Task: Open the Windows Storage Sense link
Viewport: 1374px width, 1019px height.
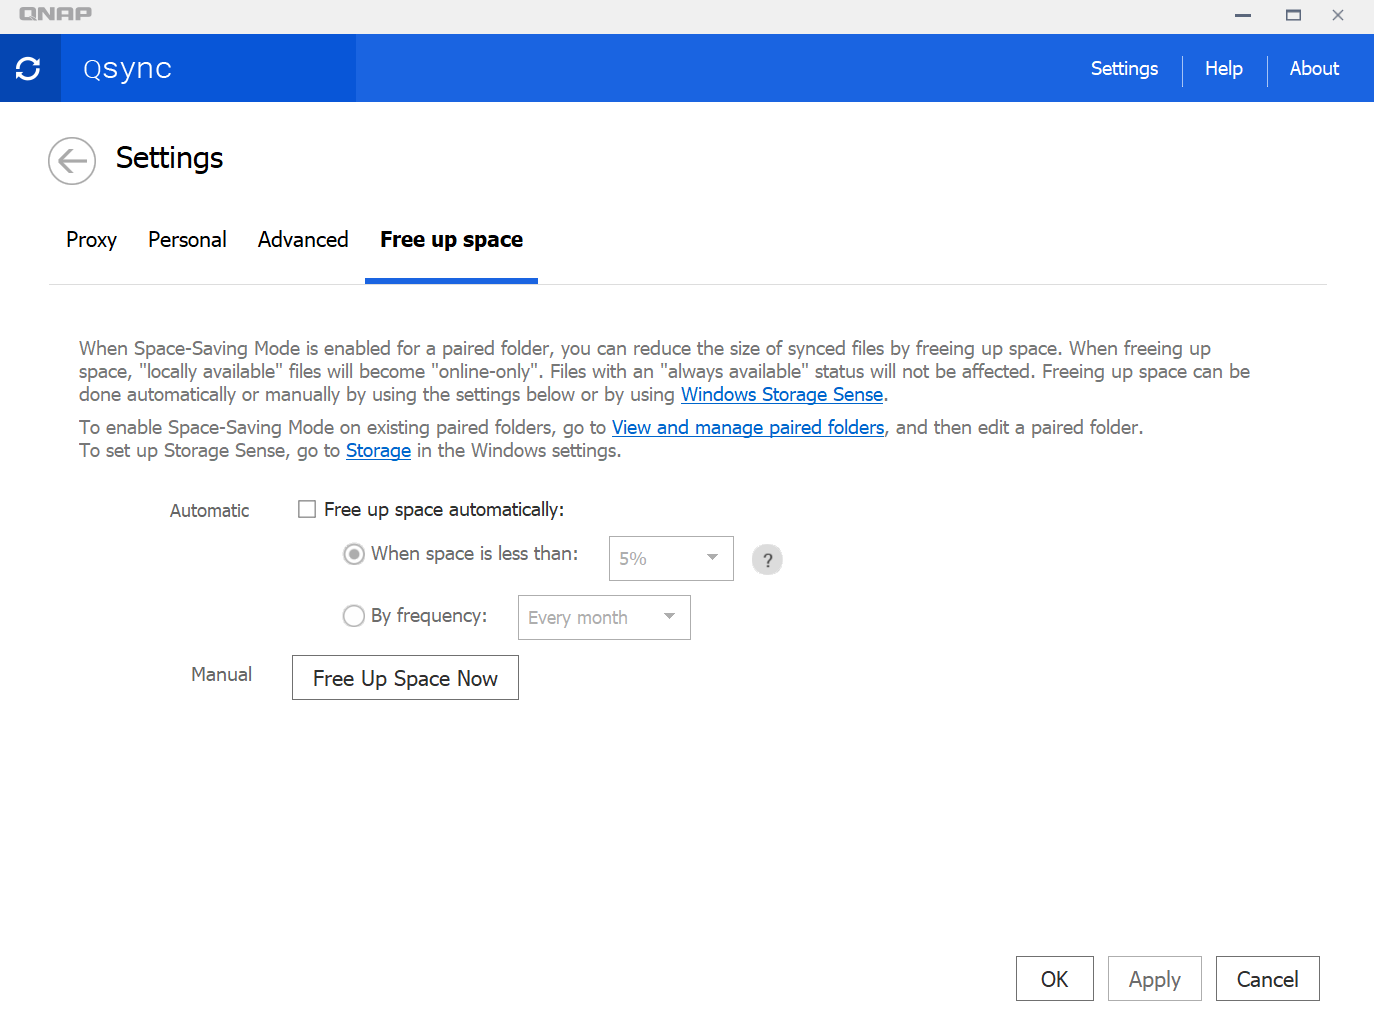Action: [782, 395]
